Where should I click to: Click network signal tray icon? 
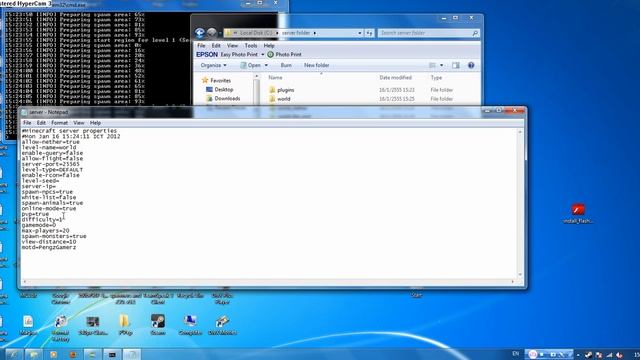(x=609, y=355)
